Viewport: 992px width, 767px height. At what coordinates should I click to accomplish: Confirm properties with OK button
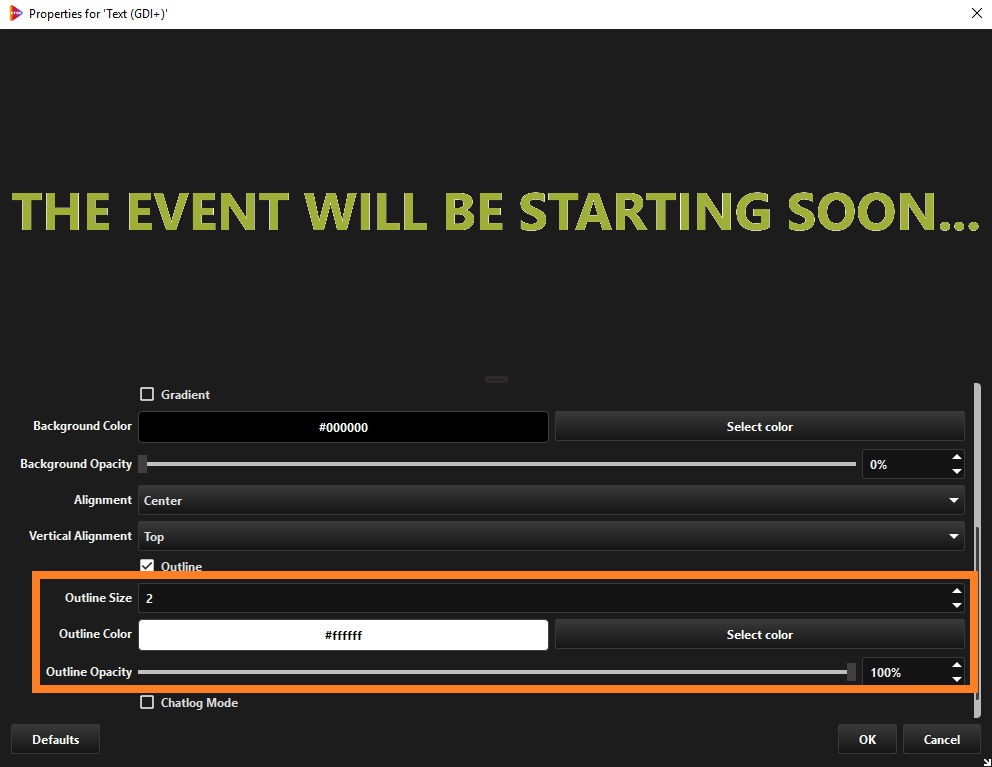(867, 739)
